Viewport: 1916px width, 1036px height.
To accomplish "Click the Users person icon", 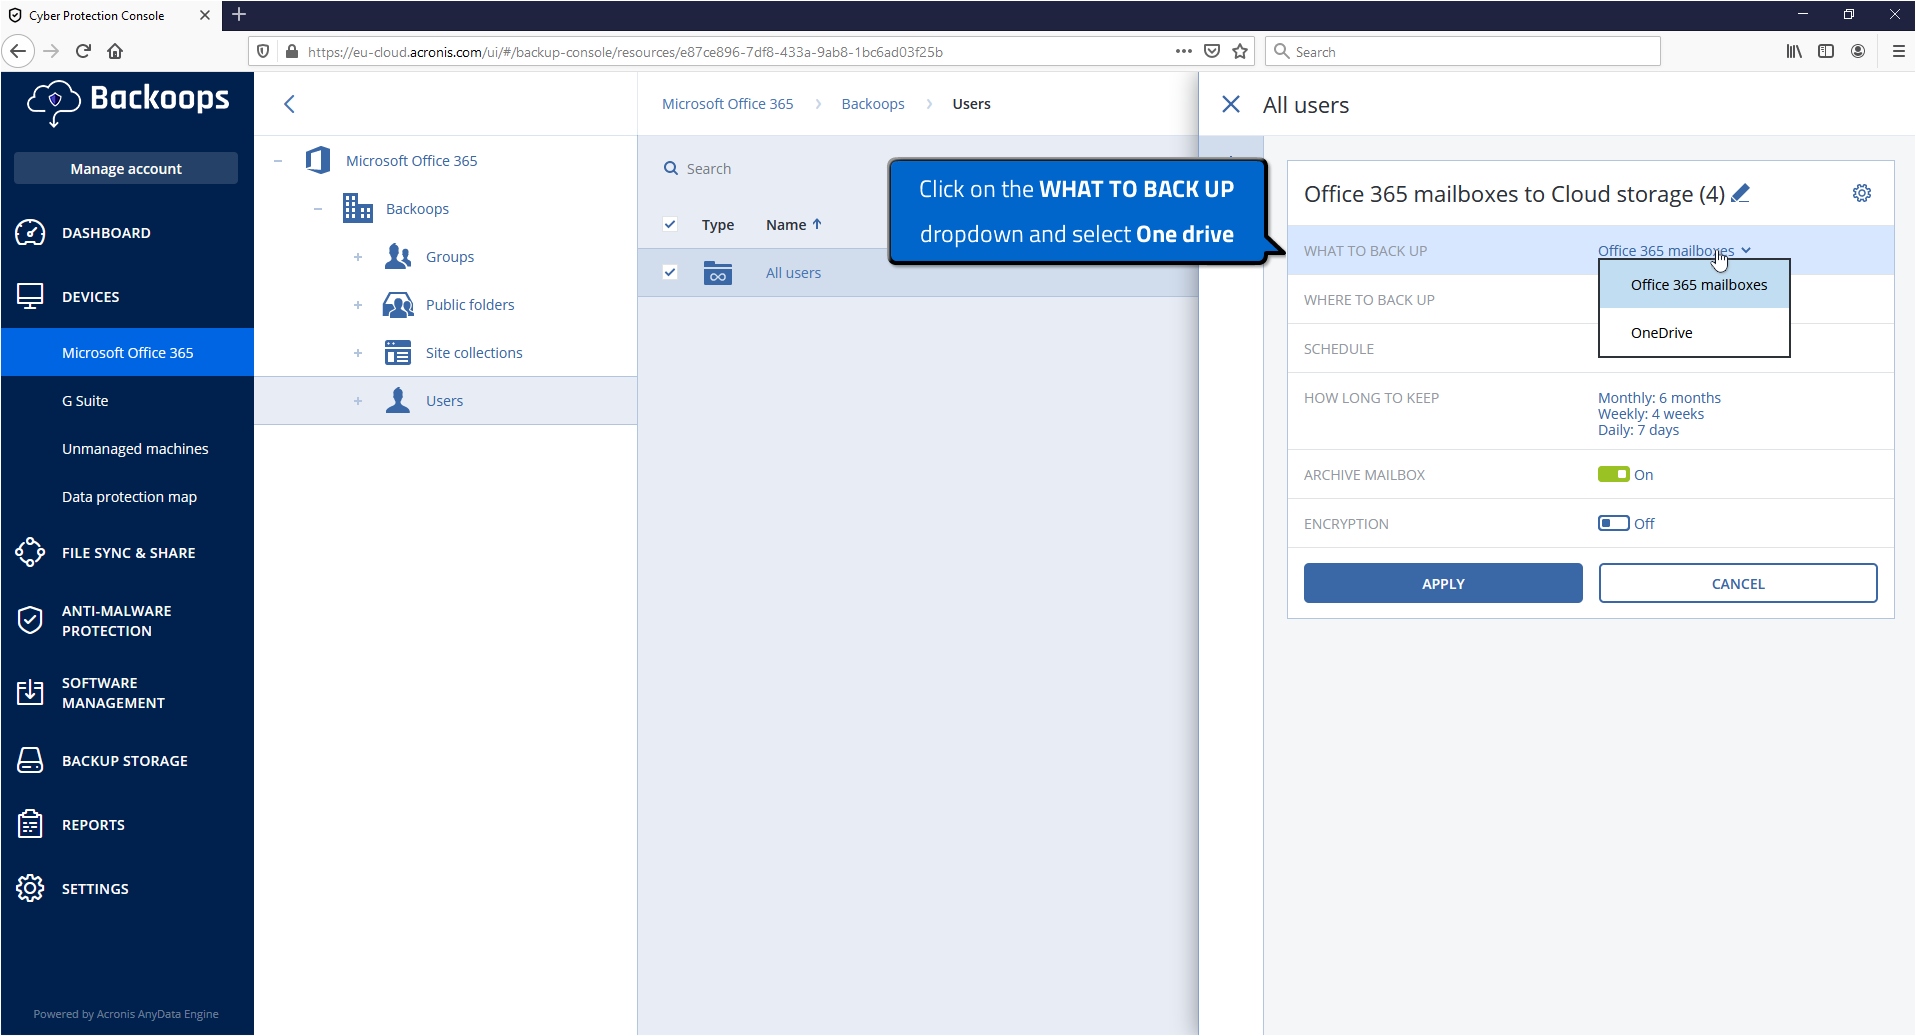I will pos(398,400).
